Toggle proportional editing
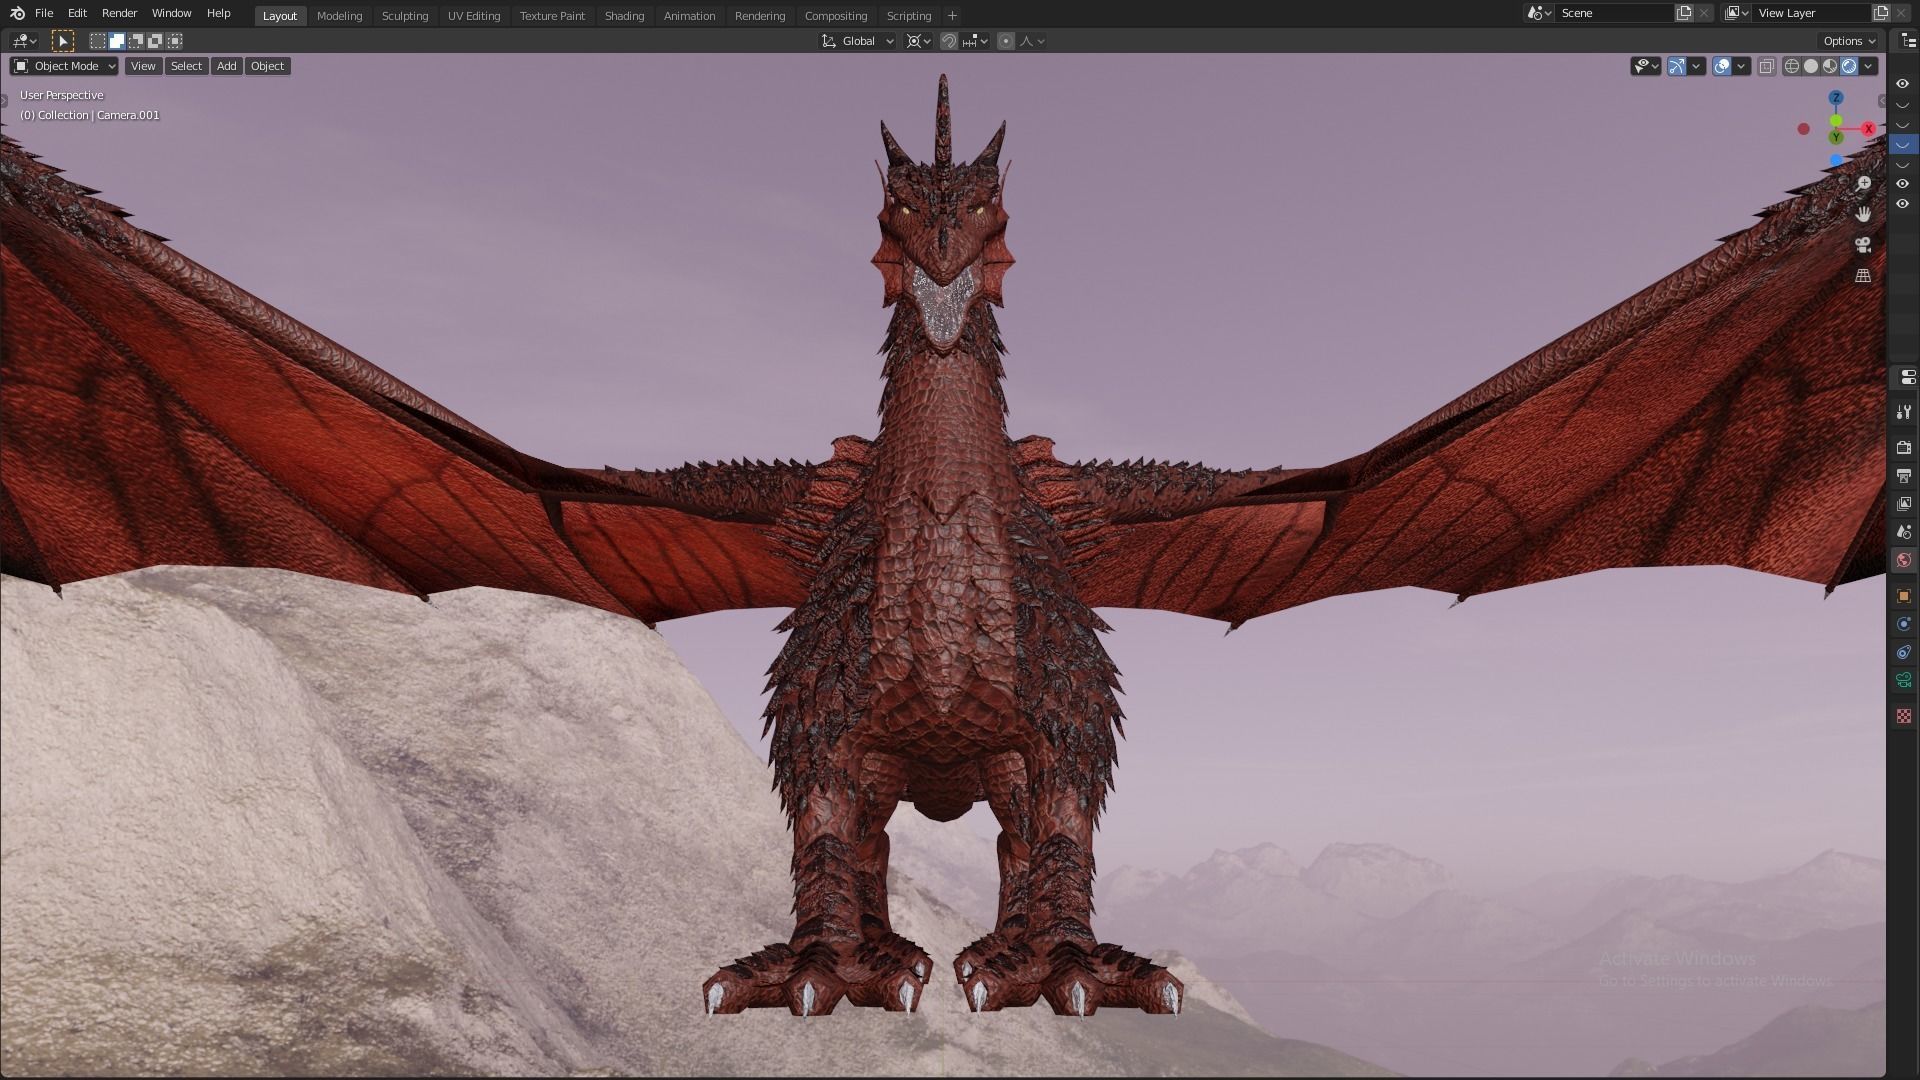1920x1080 pixels. click(x=1006, y=41)
